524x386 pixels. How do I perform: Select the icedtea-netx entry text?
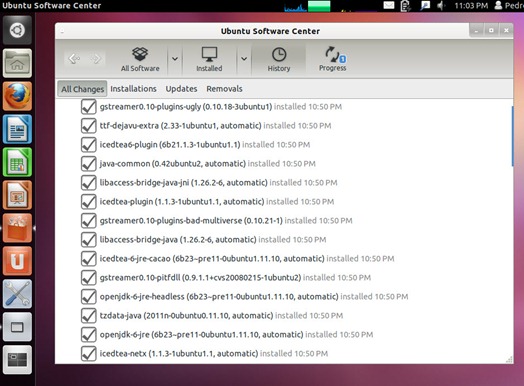[x=214, y=354]
